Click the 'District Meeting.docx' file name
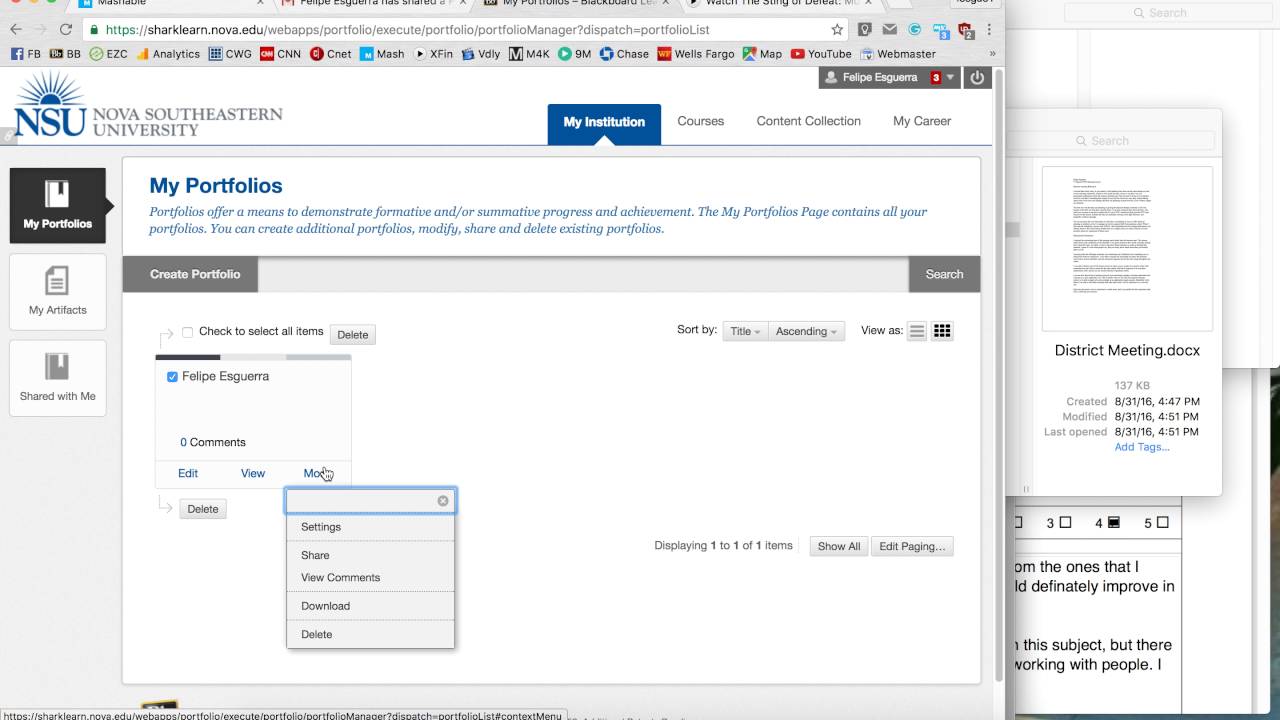Screen dimensions: 1280x720 (1127, 351)
